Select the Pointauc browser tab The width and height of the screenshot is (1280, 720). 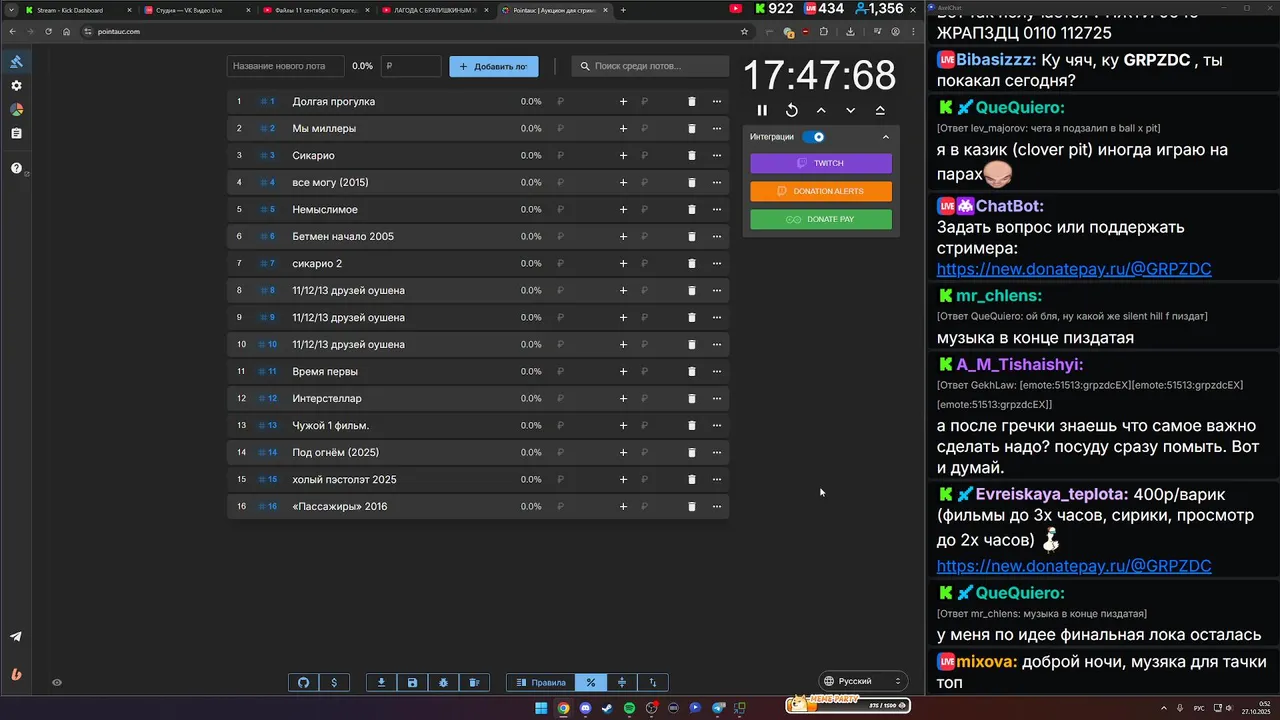[553, 10]
